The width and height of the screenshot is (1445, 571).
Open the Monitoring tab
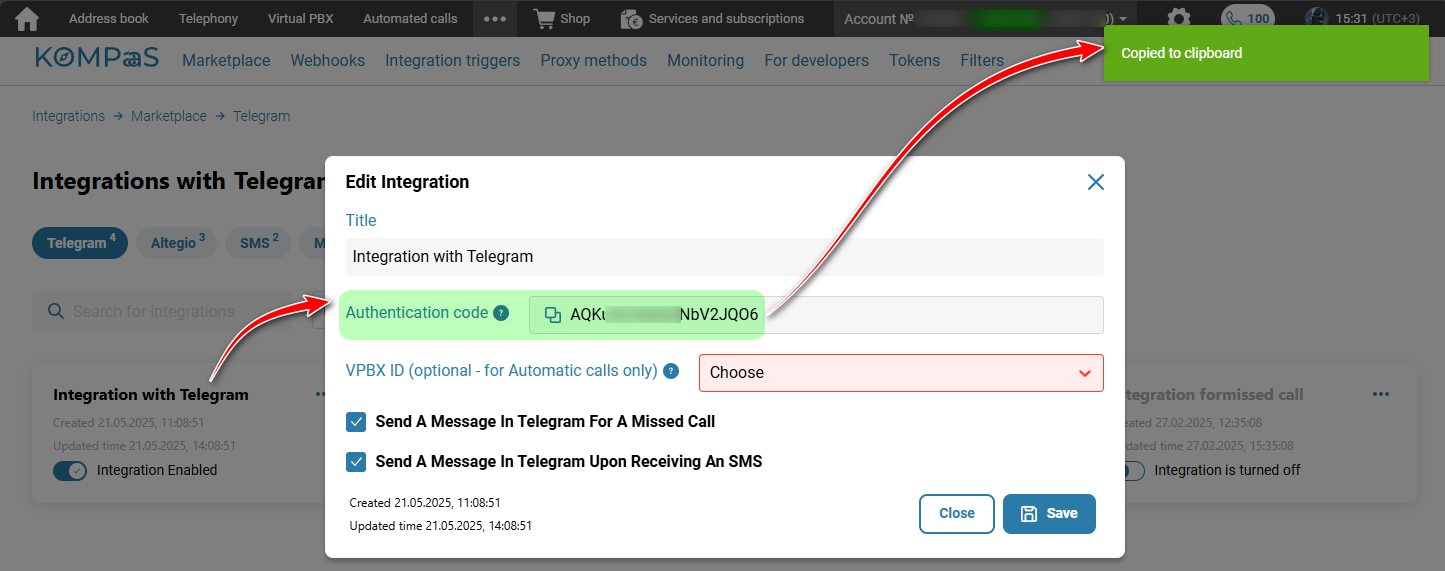705,60
